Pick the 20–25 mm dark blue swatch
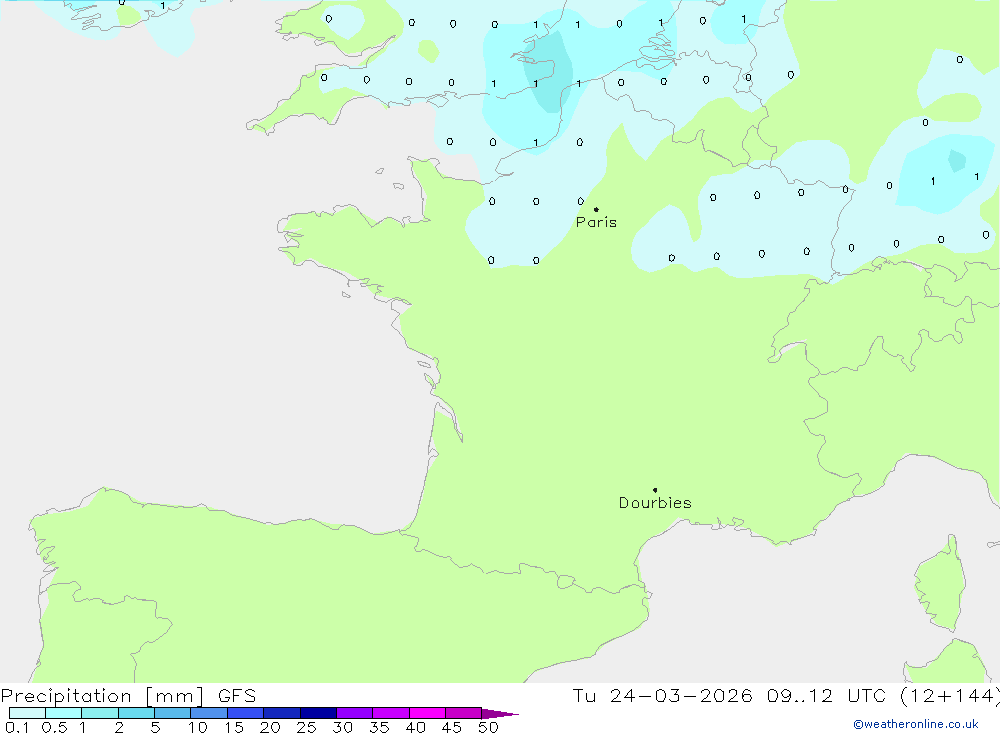 pos(281,713)
